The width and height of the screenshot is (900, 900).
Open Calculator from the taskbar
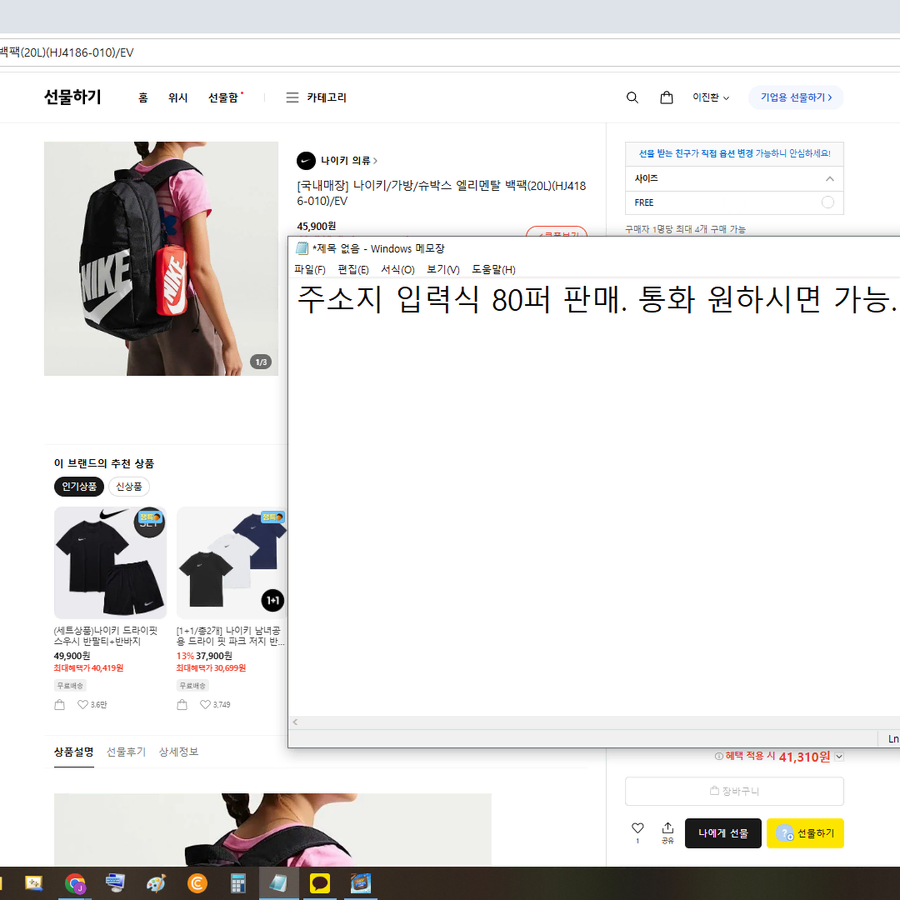coord(238,883)
